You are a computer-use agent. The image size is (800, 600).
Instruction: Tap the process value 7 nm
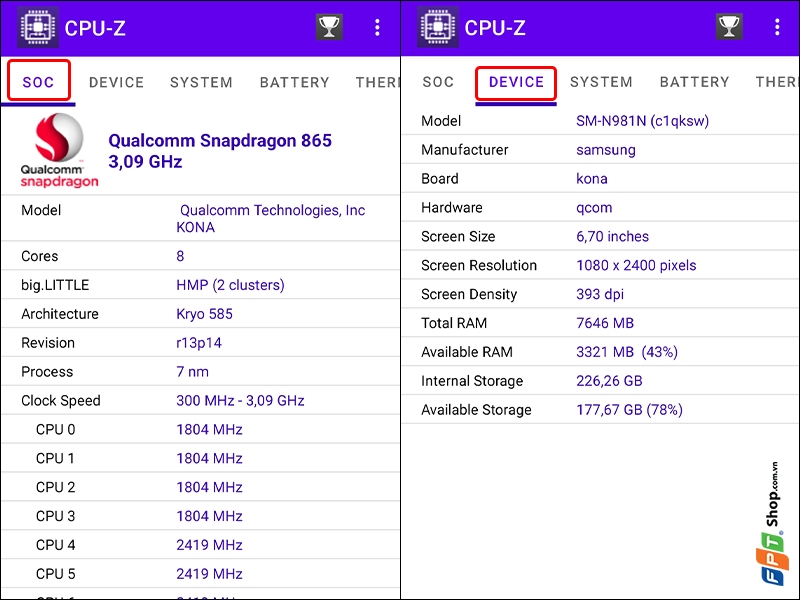[x=192, y=371]
